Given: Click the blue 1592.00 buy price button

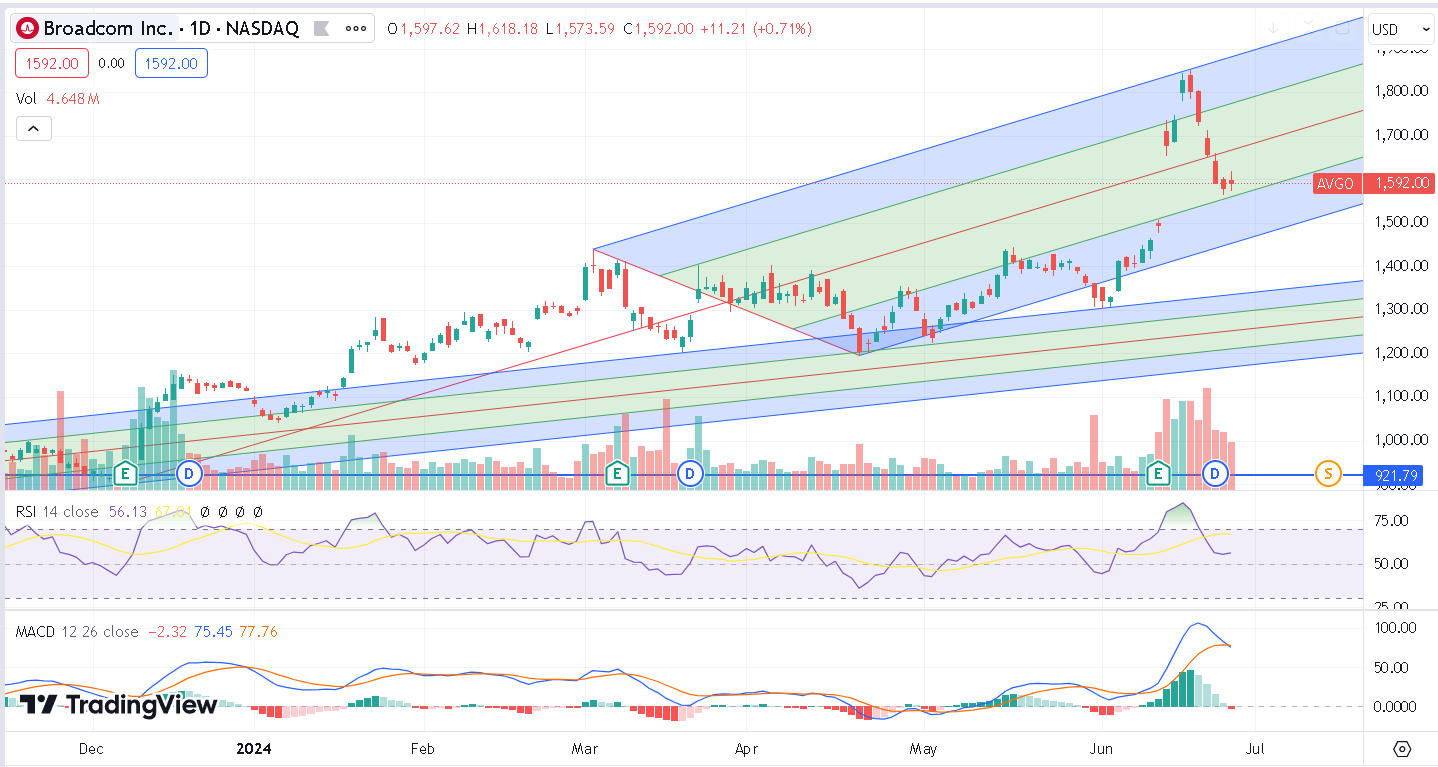Looking at the screenshot, I should 171,64.
